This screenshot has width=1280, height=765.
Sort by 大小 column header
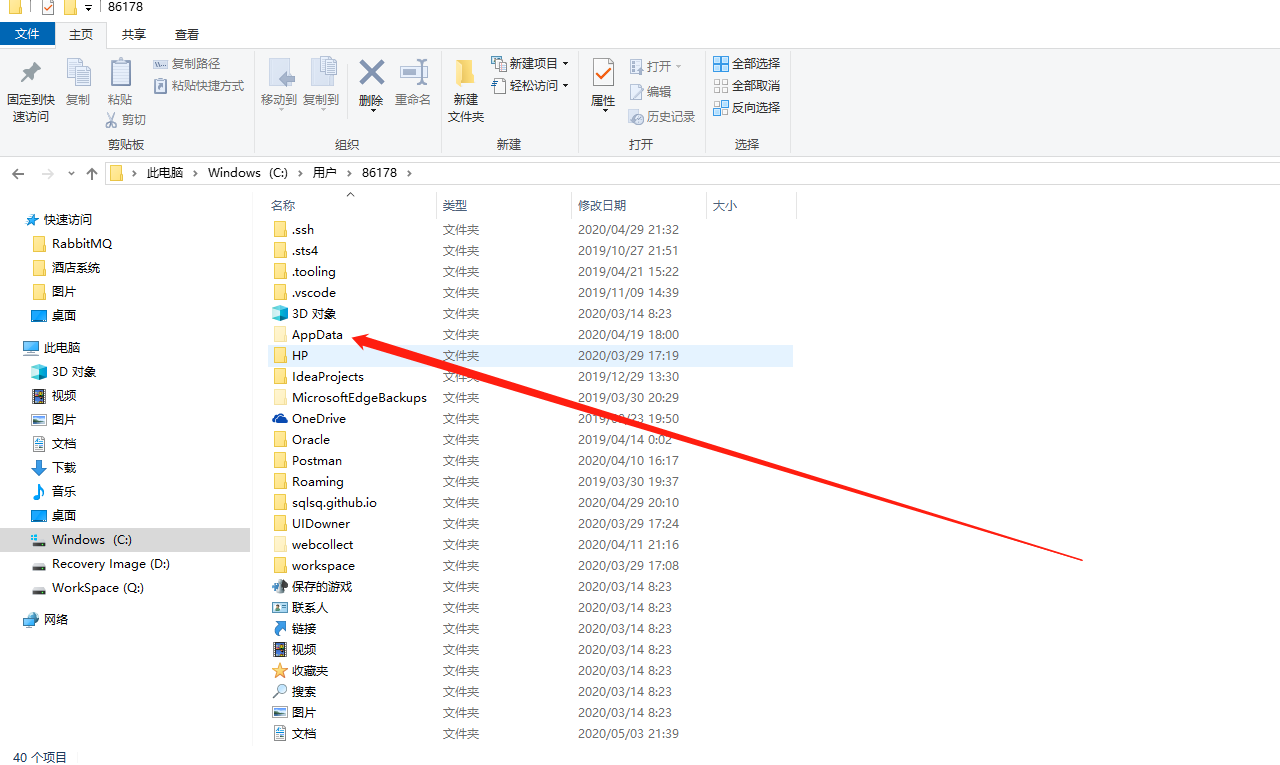(725, 205)
